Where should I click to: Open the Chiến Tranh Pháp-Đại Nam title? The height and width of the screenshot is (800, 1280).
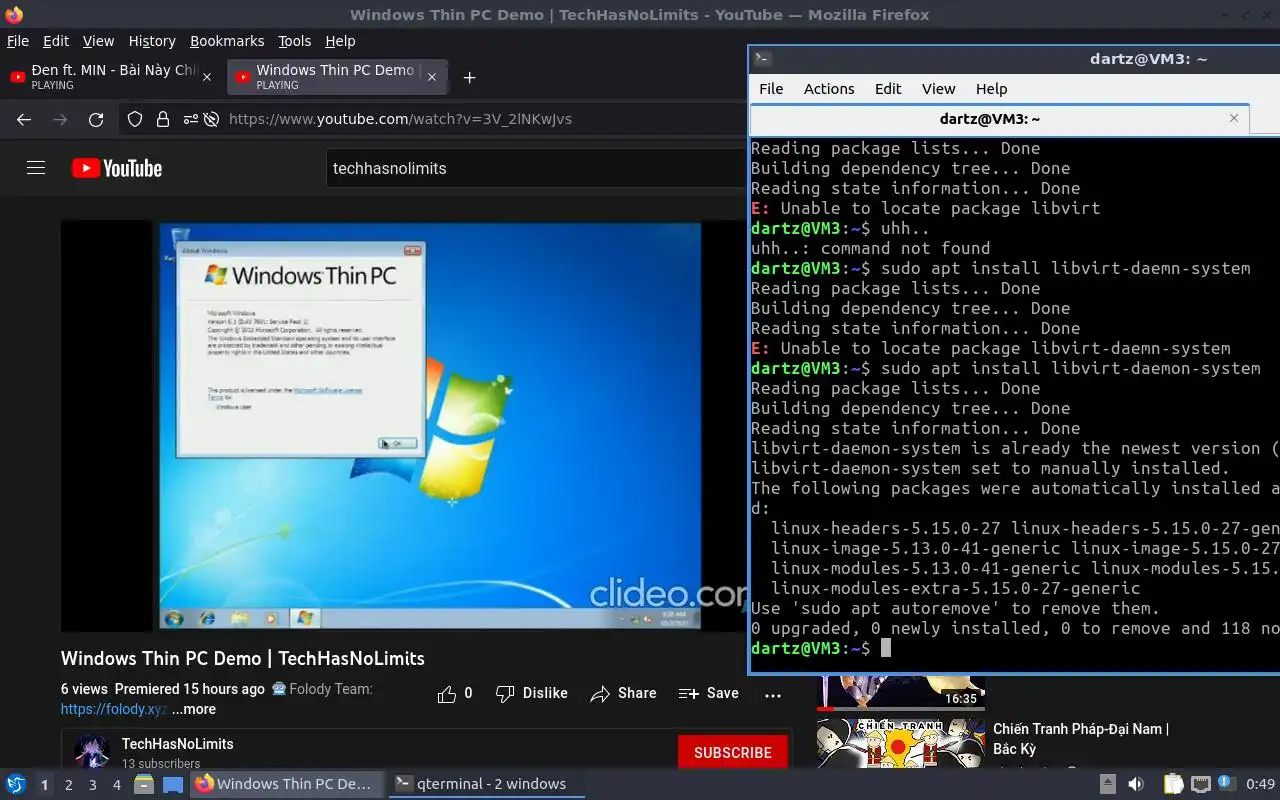point(1081,739)
